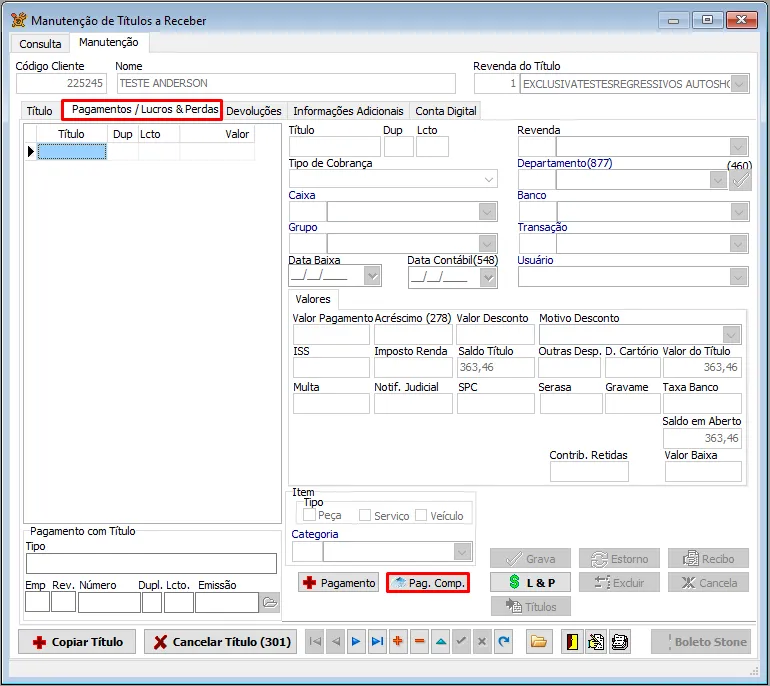The width and height of the screenshot is (770, 686).
Task: Expand the Transação dropdown
Action: [x=739, y=244]
